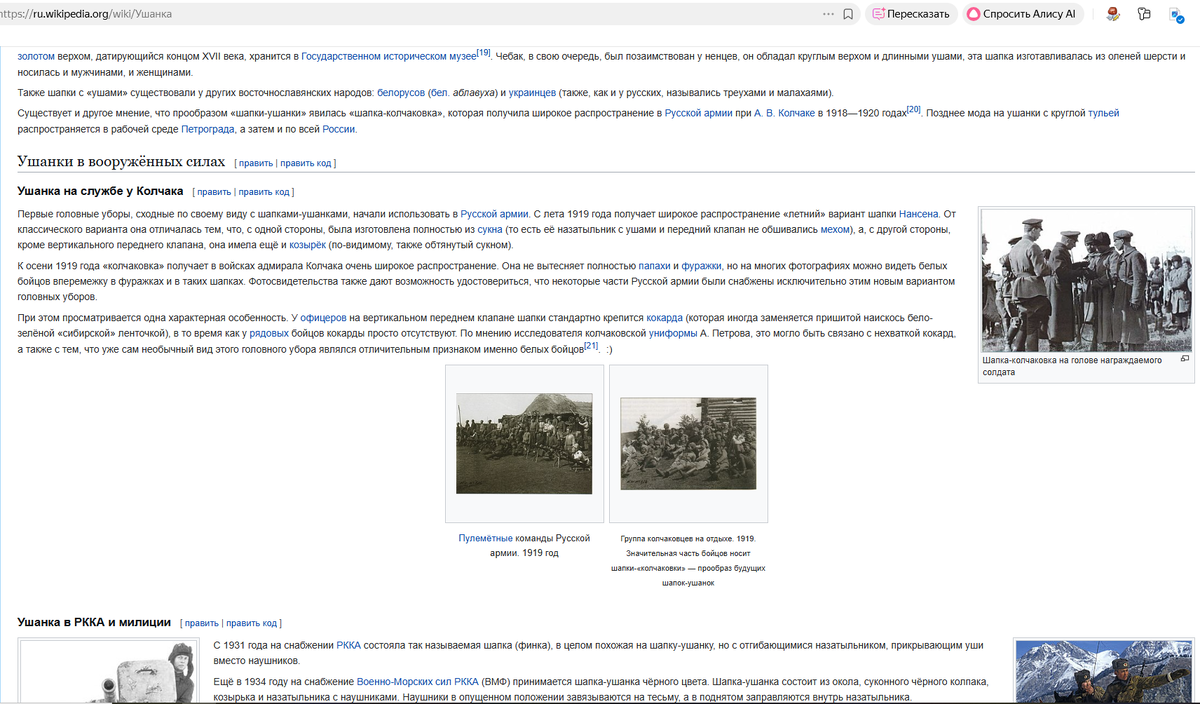This screenshot has width=1200, height=704.
Task: Follow the РККА link after 'снабжении'
Action: 348,645
